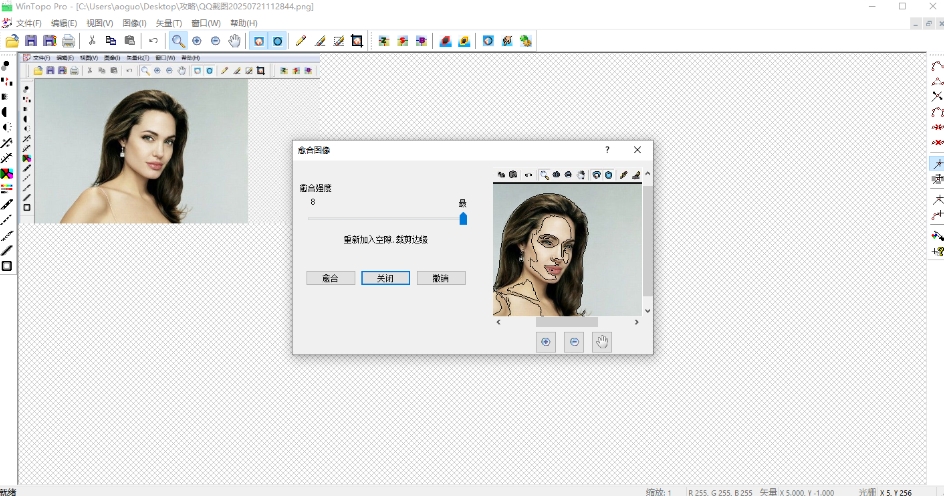The height and width of the screenshot is (496, 944).
Task: Click the Print icon in main toolbar
Action: (x=68, y=41)
